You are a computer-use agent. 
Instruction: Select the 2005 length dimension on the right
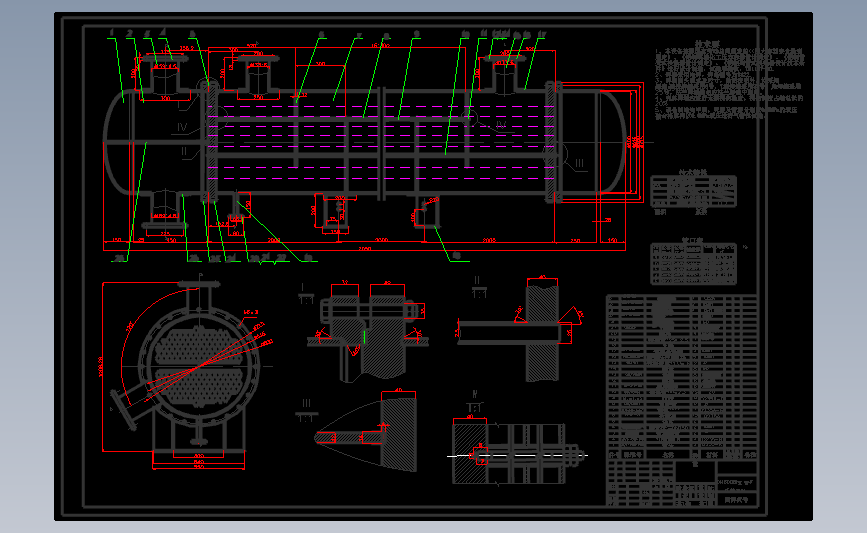489,240
